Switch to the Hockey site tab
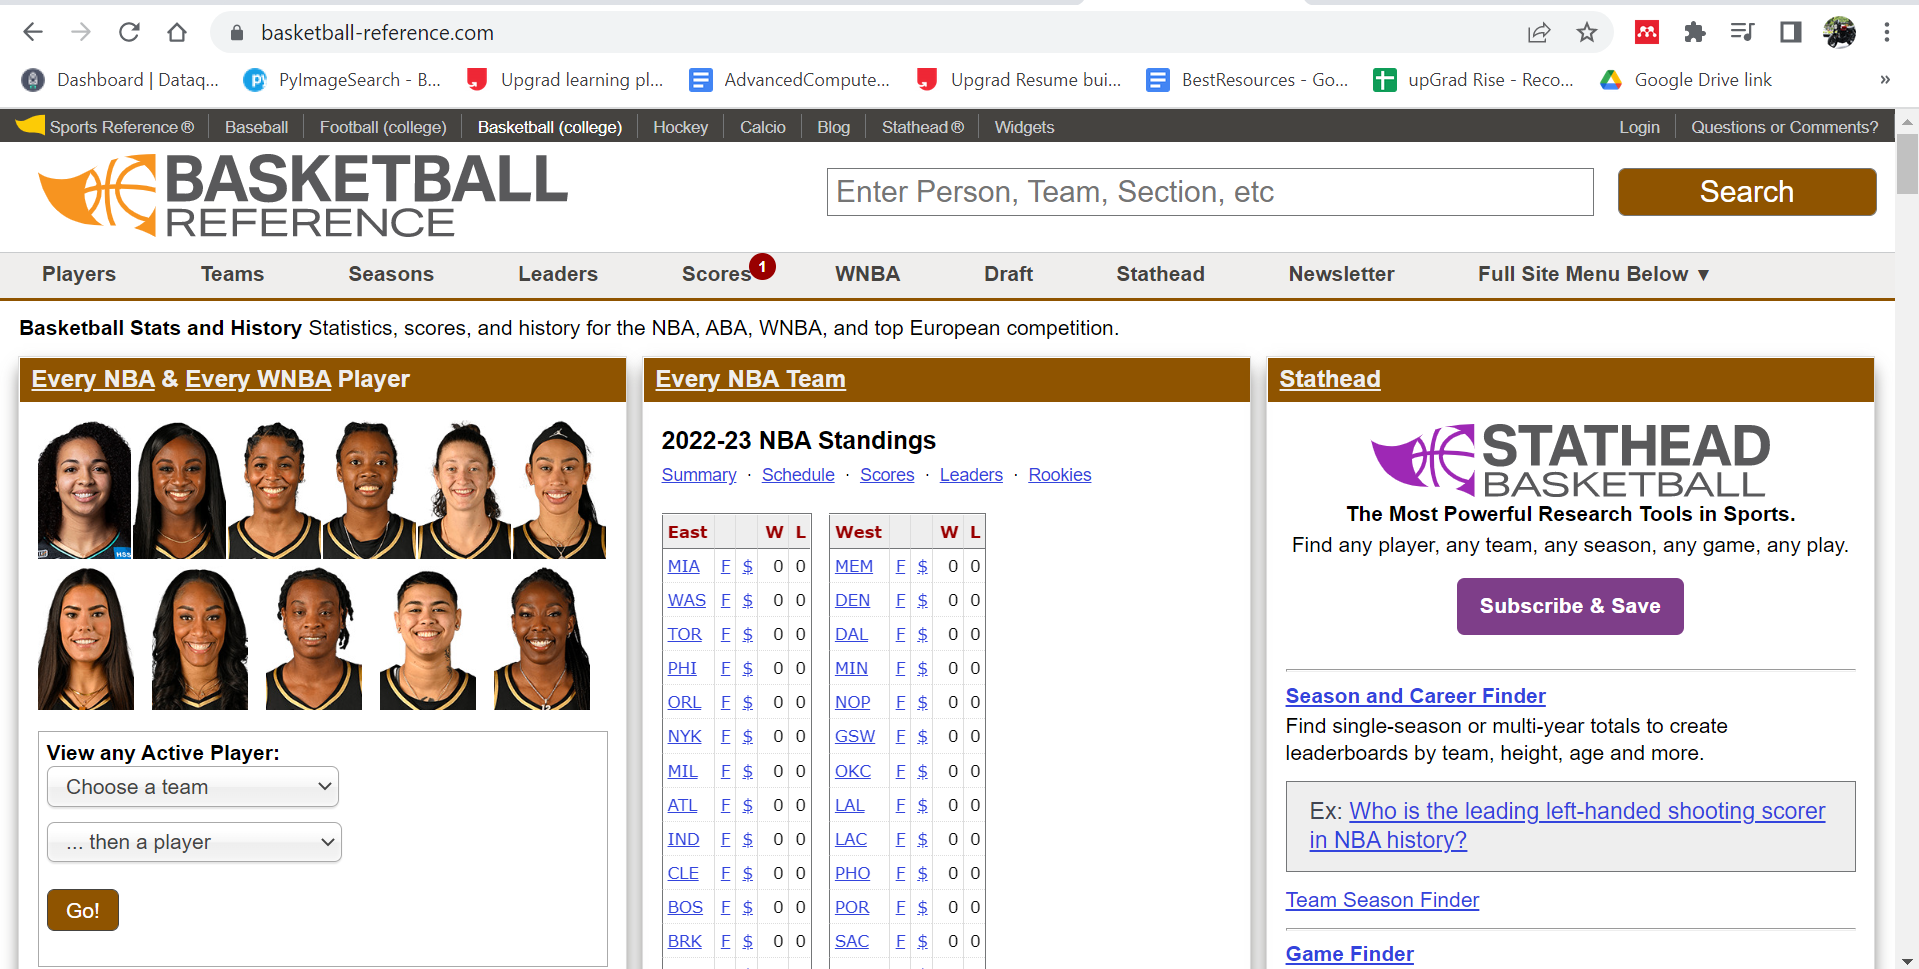This screenshot has height=969, width=1919. tap(680, 126)
